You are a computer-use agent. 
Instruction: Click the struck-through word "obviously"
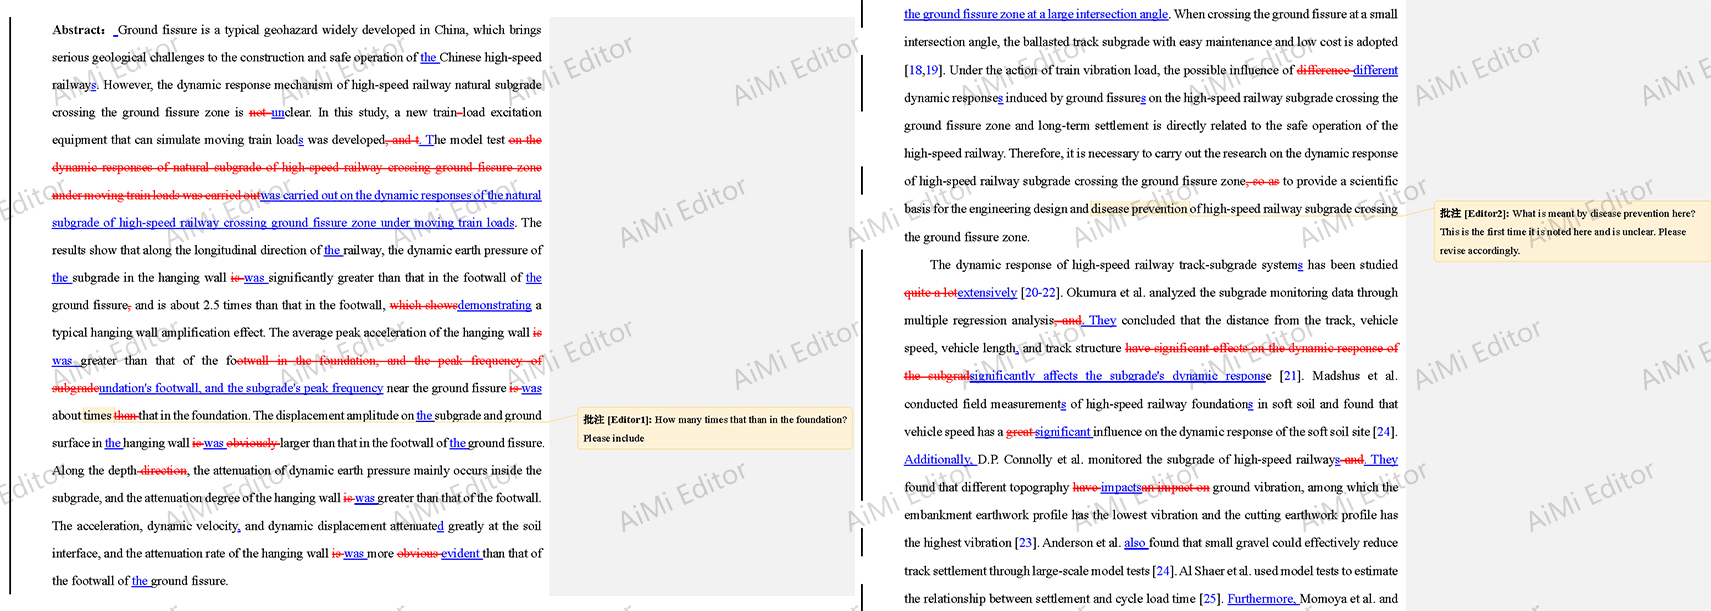[x=253, y=443]
